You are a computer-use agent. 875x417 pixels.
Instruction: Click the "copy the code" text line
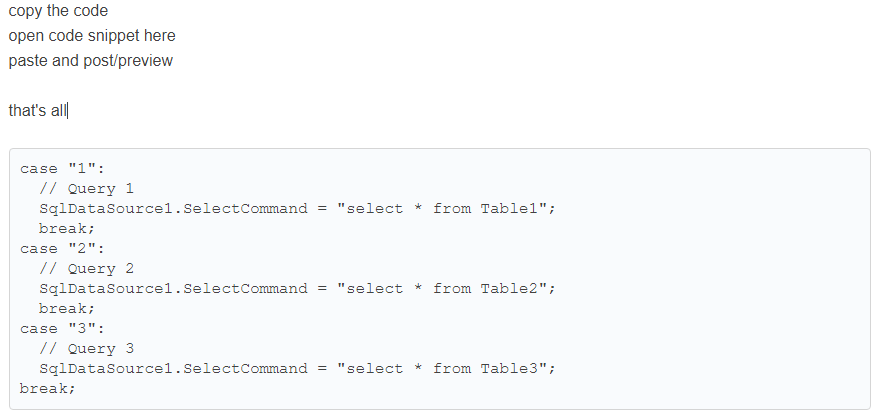(58, 11)
